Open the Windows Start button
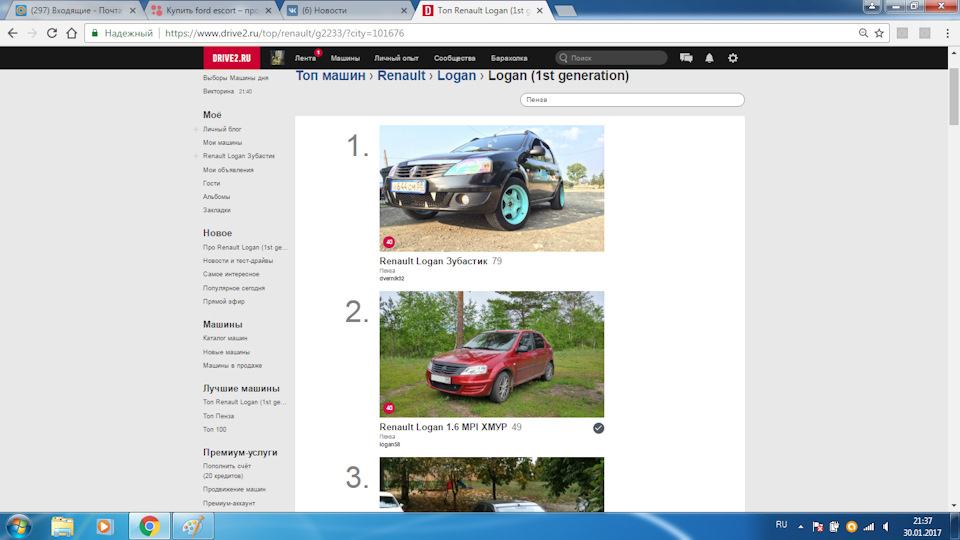Screen dimensions: 960x540 [x=18, y=527]
